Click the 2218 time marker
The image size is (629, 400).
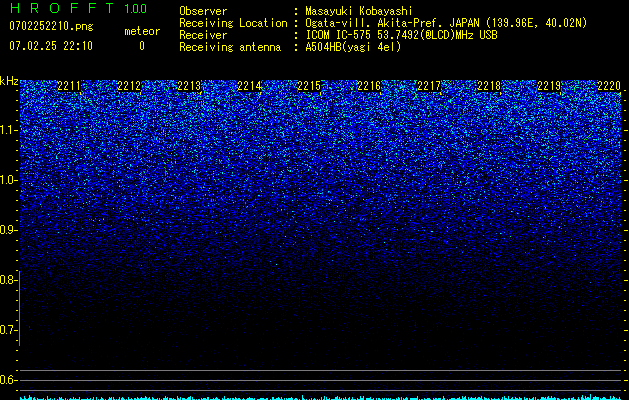click(x=489, y=86)
